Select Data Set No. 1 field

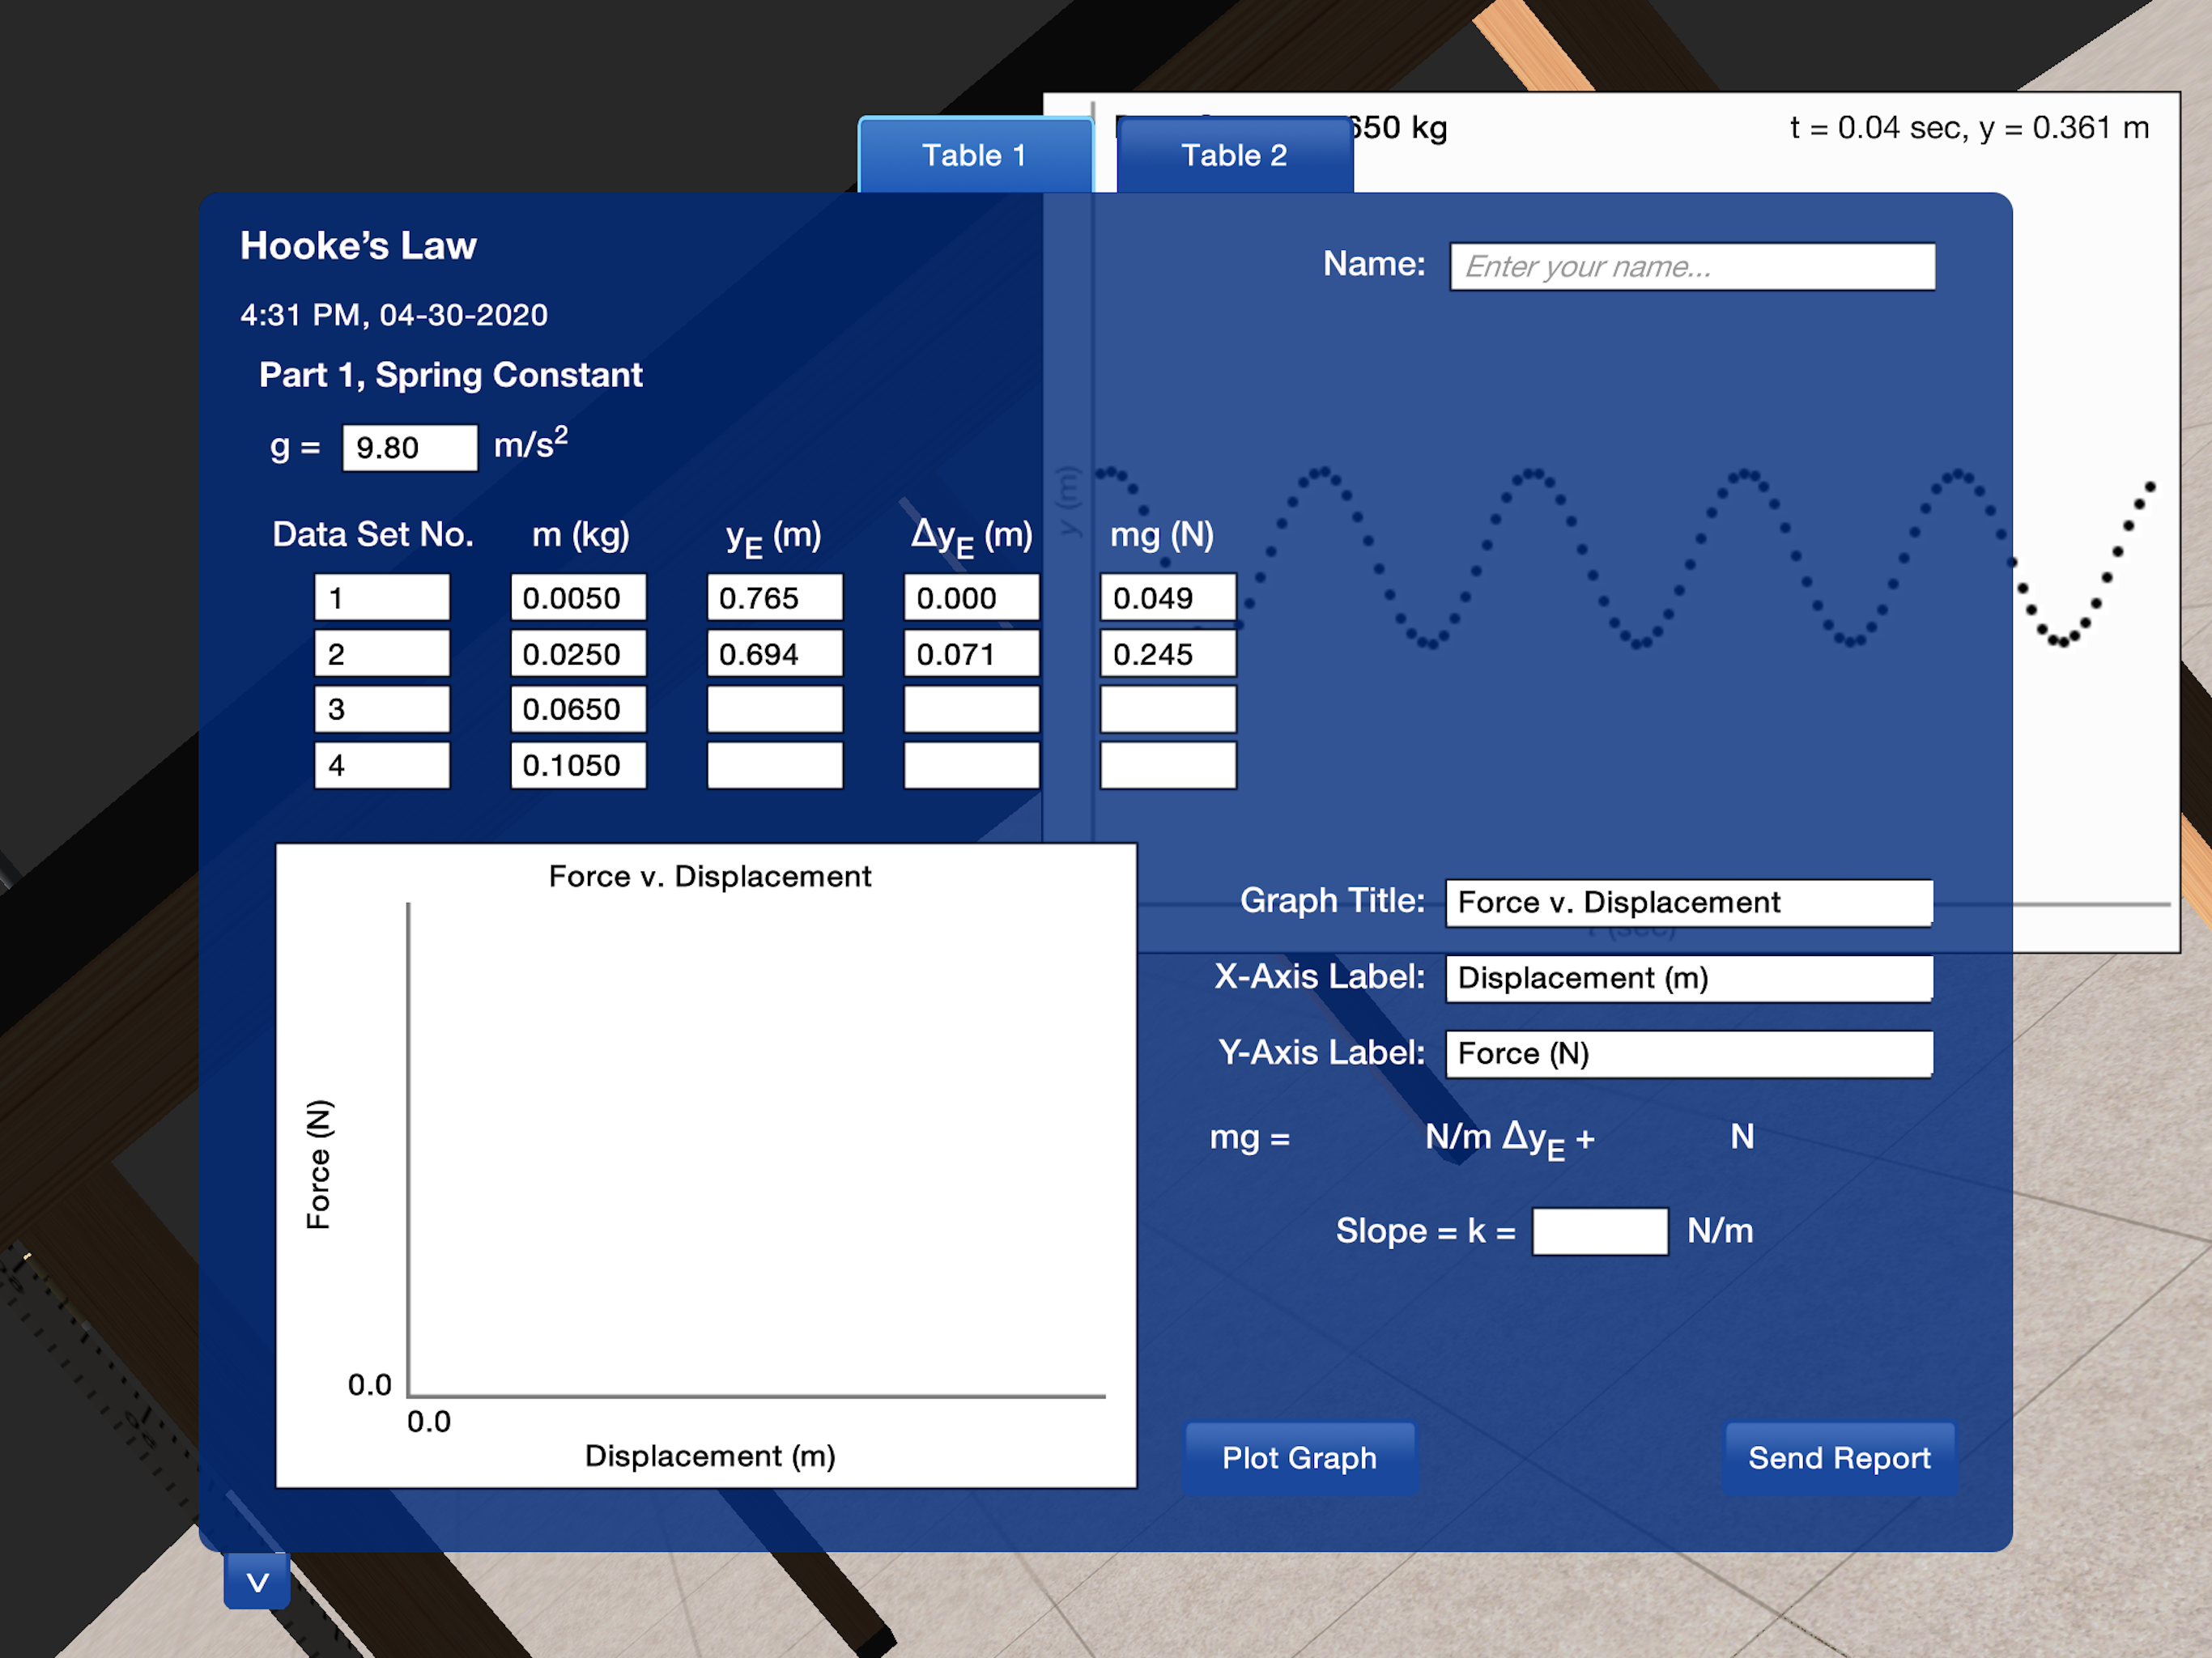[382, 597]
